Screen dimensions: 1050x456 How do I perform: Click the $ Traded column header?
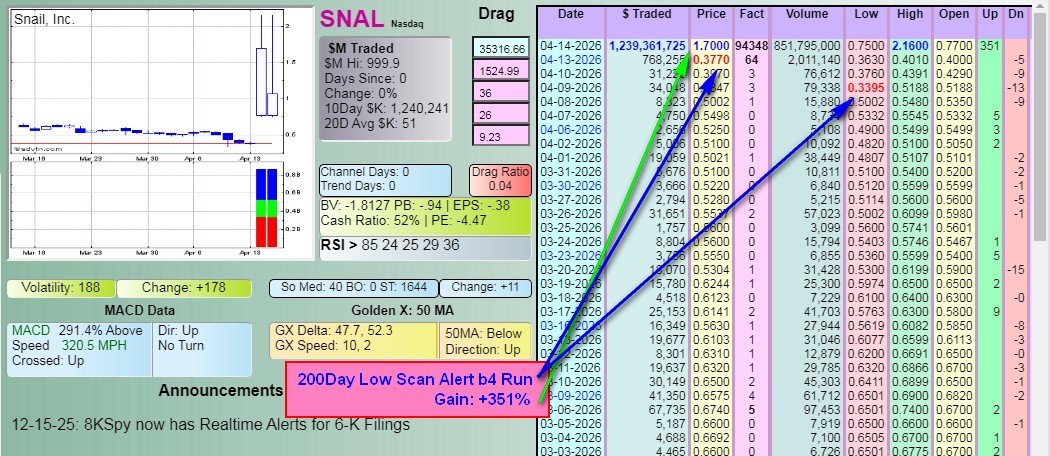648,14
